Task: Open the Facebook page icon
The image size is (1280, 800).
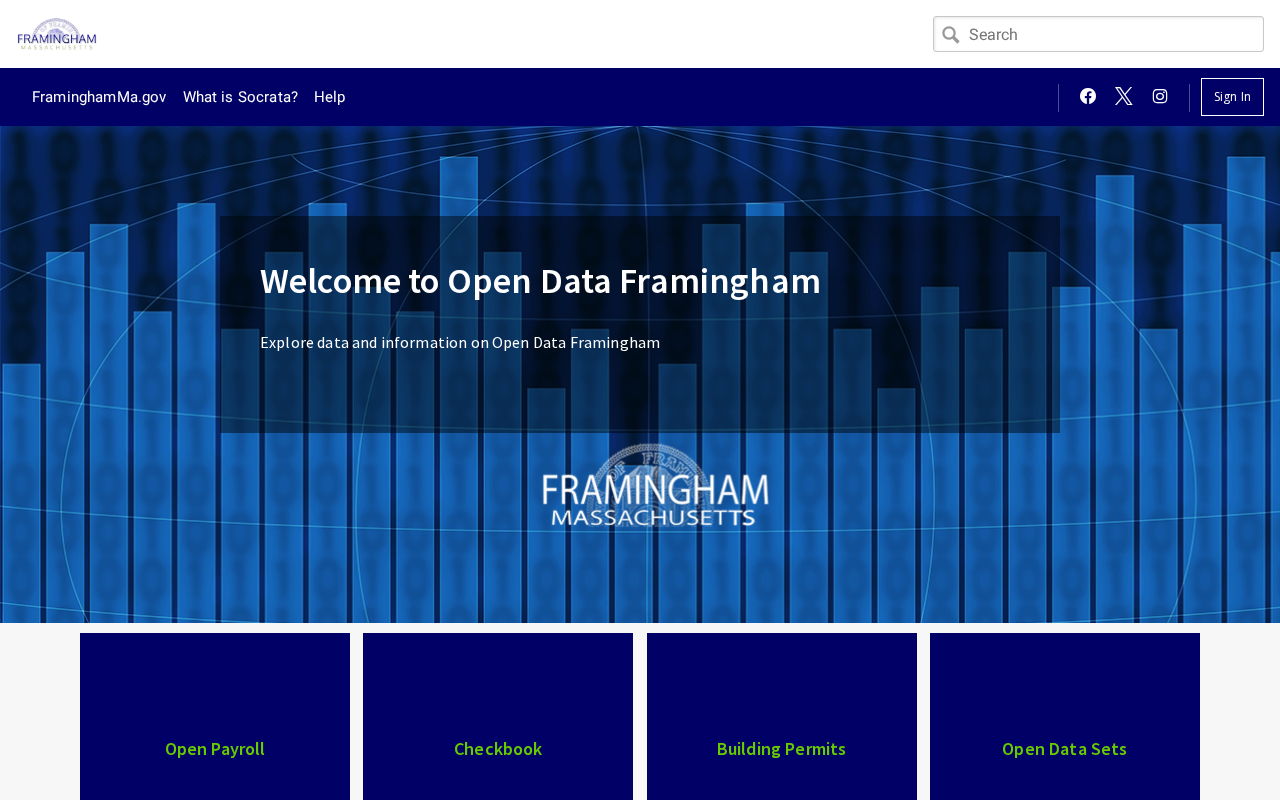Action: point(1088,96)
